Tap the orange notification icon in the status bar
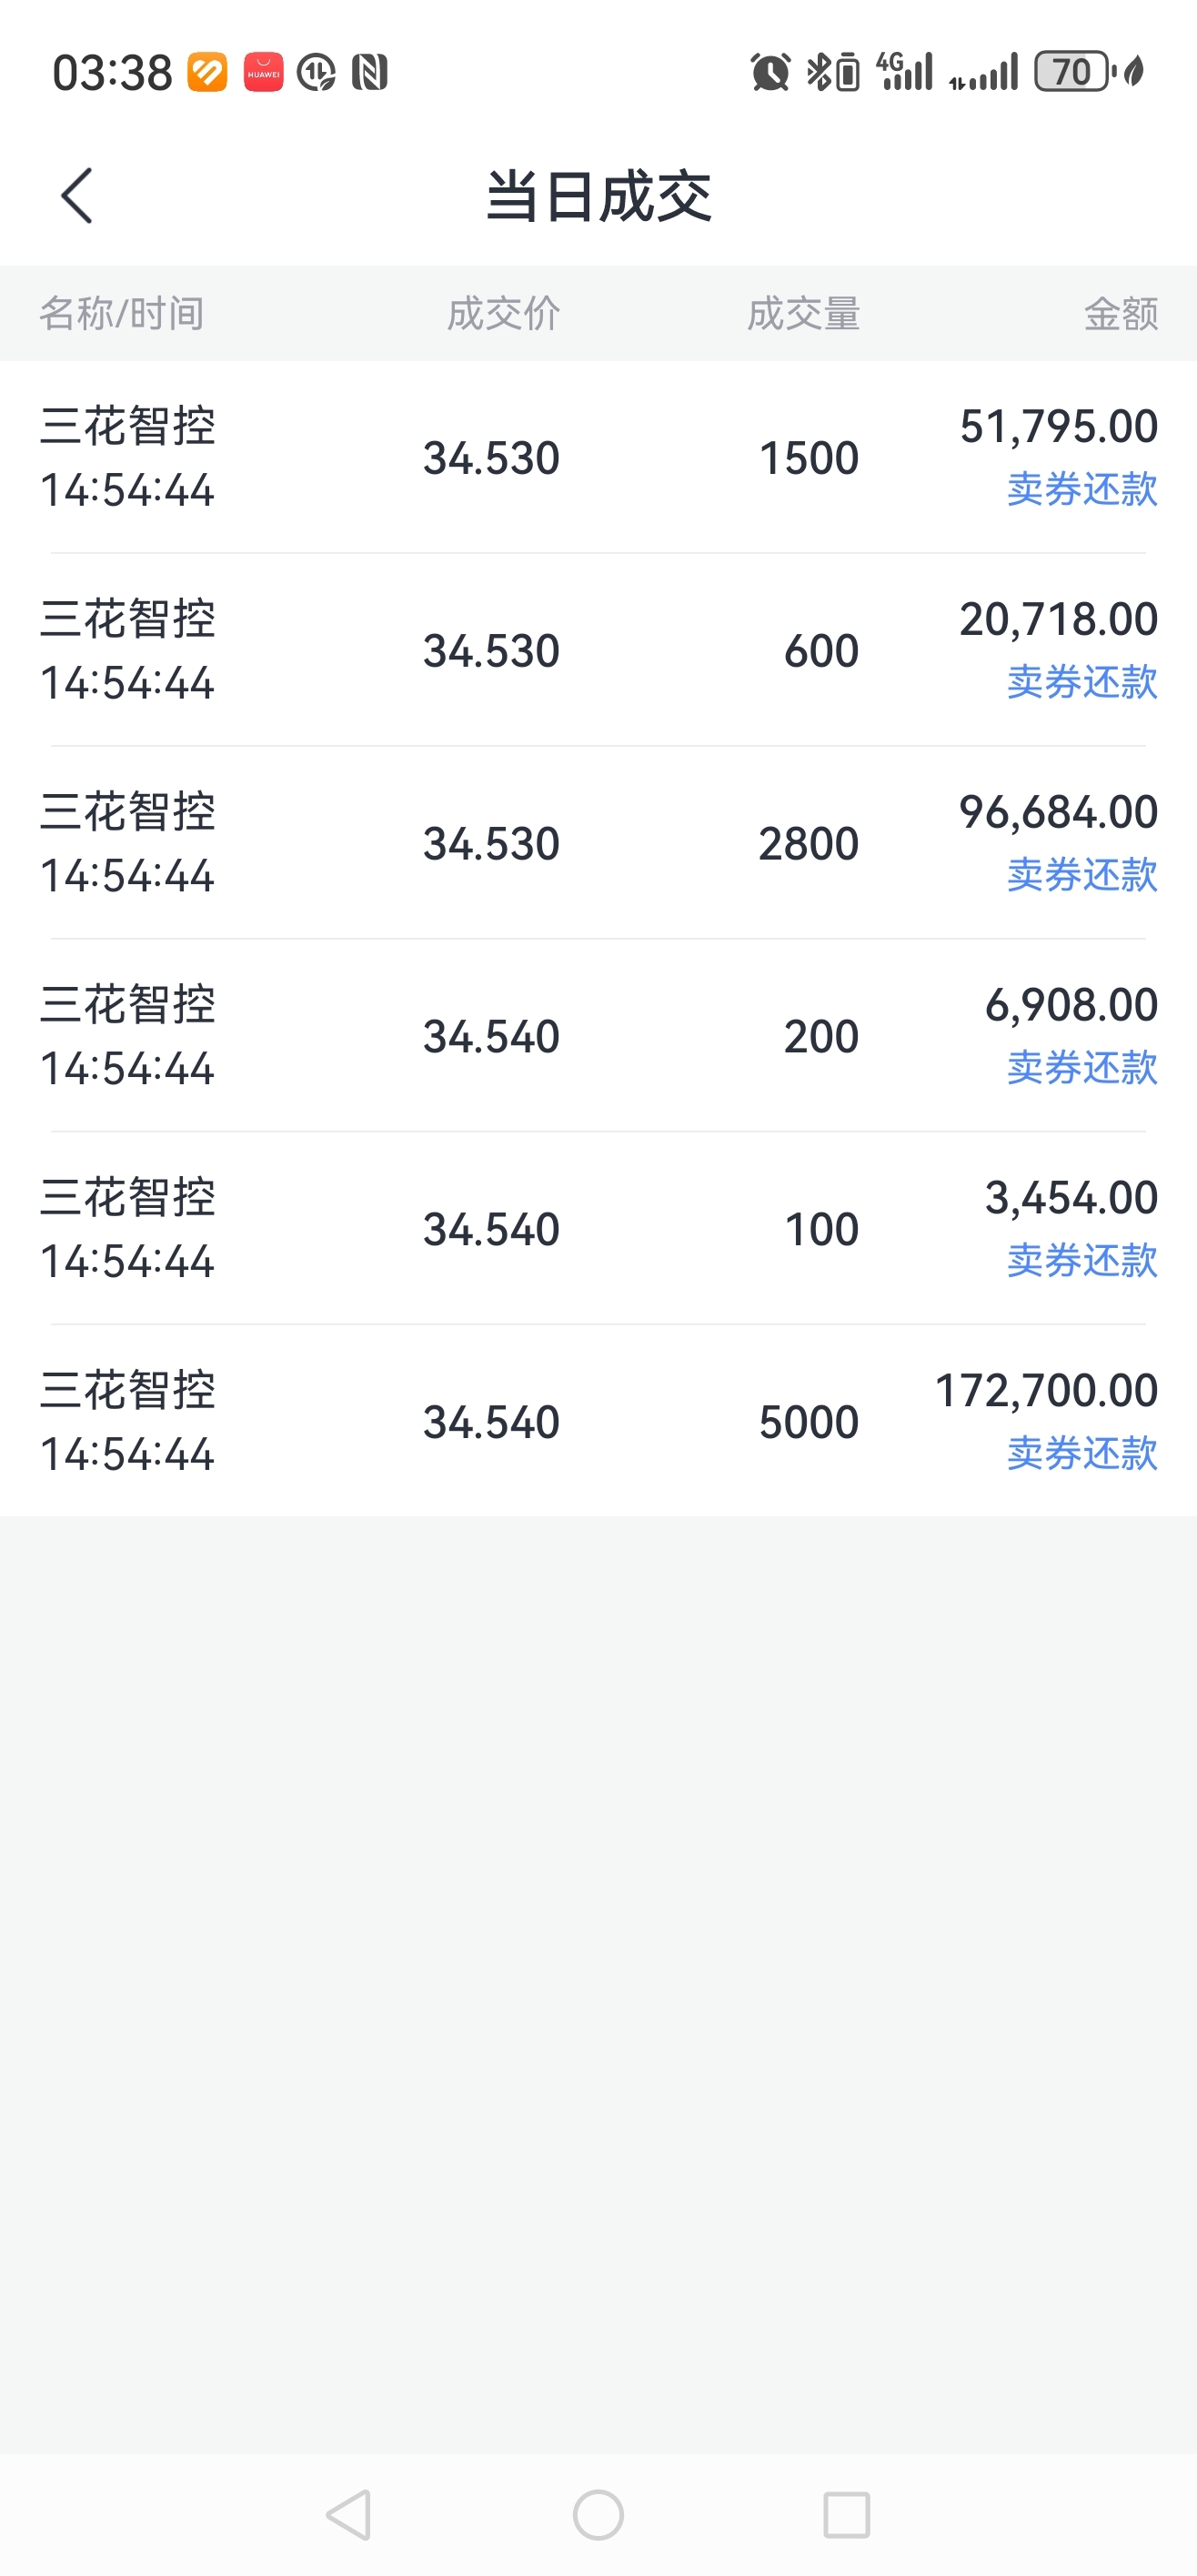Screen dimensions: 1197x2576 (x=208, y=72)
